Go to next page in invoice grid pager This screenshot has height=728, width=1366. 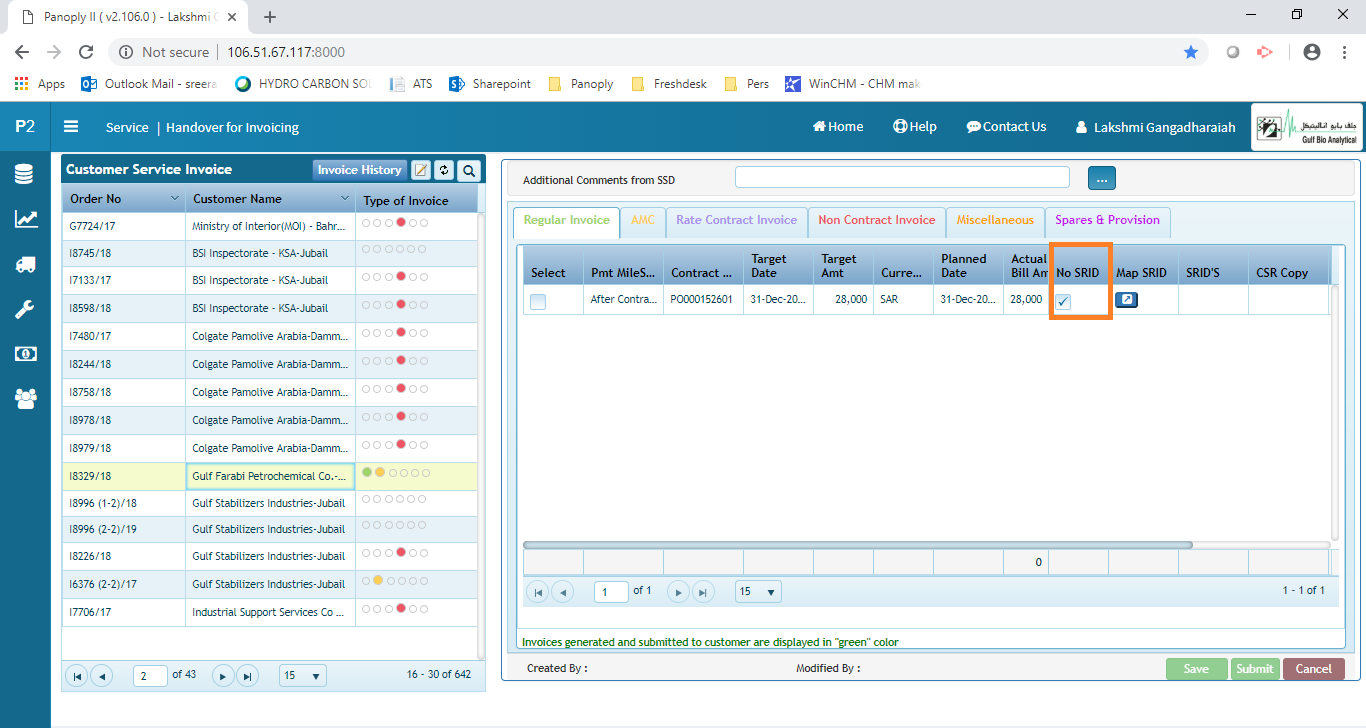coord(679,592)
